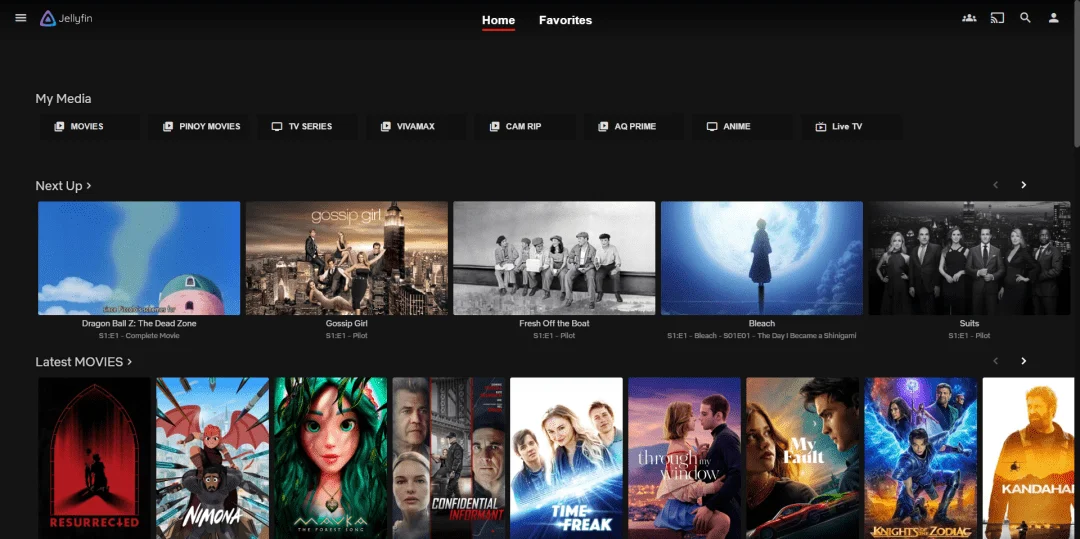Show next items in Latest MOVIES row

coord(1024,361)
